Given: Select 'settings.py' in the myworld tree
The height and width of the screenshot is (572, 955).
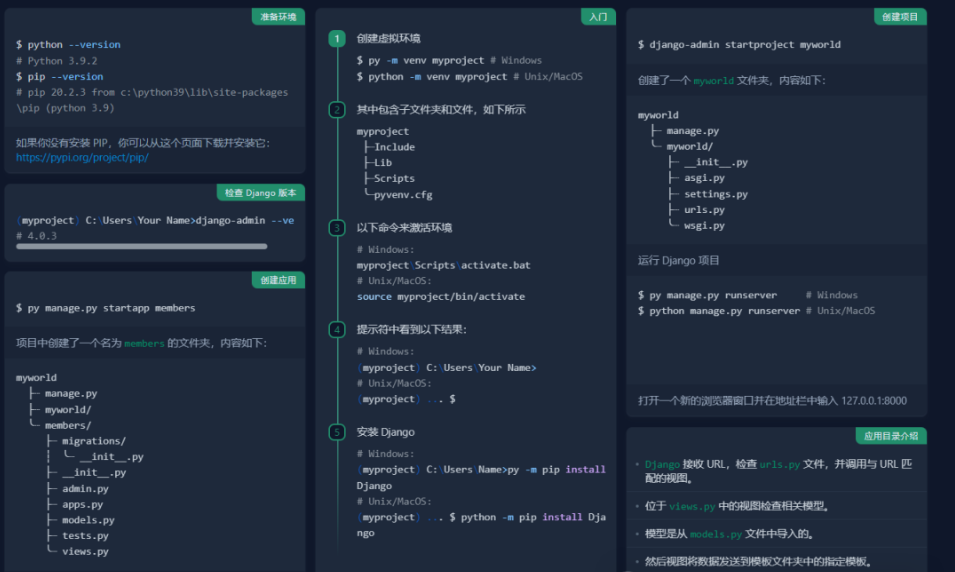Looking at the screenshot, I should coord(716,194).
